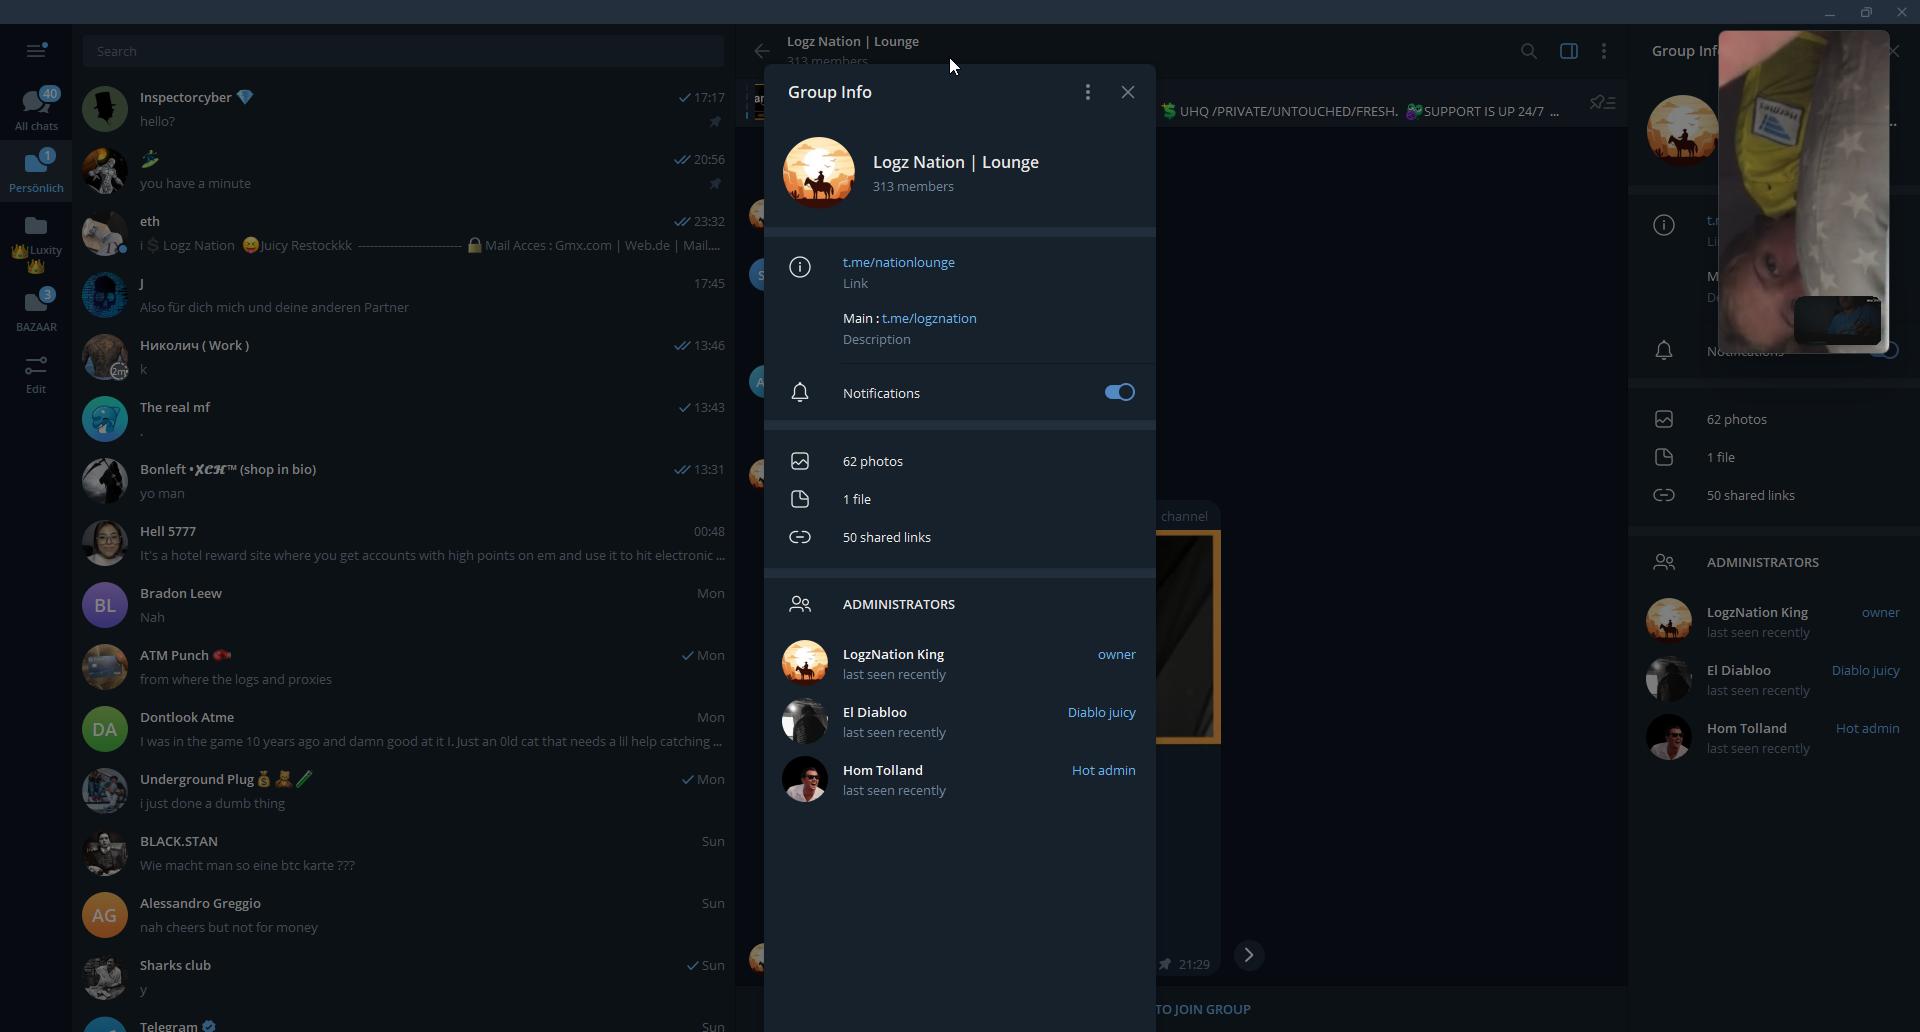Open the 1 file entry
Image resolution: width=1920 pixels, height=1032 pixels.
click(856, 499)
